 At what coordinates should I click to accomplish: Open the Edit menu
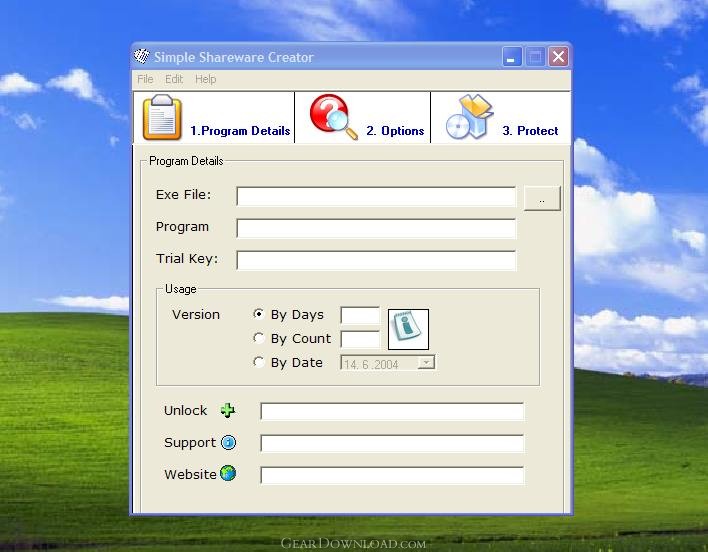pyautogui.click(x=174, y=79)
